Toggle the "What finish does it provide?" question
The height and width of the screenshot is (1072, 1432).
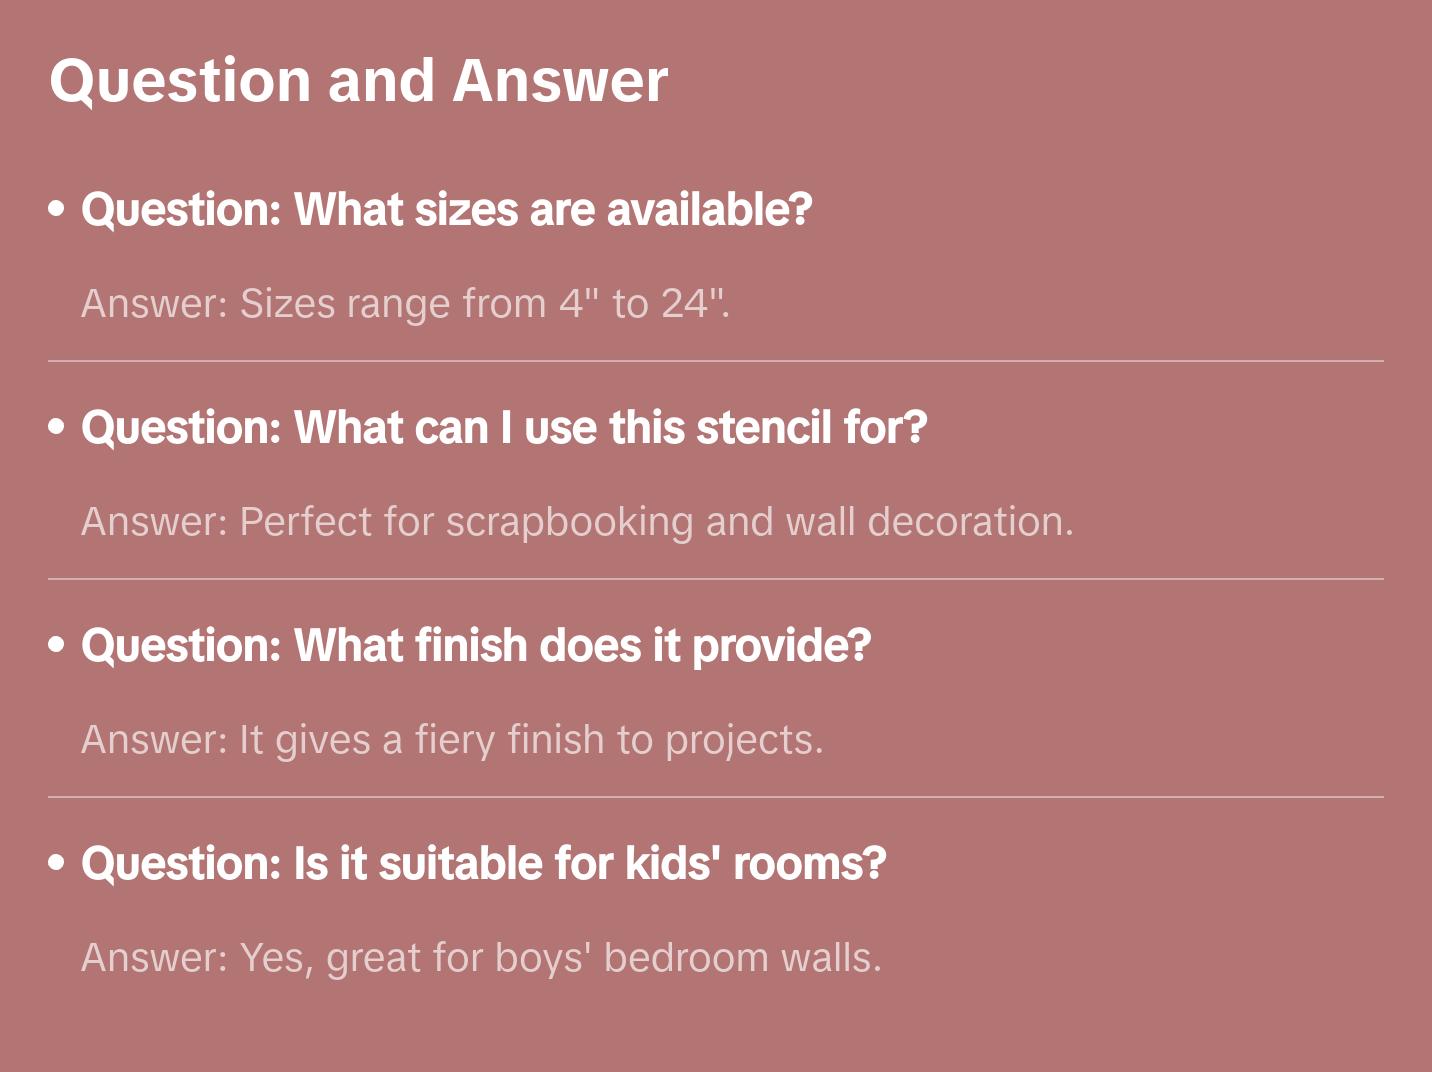[476, 646]
